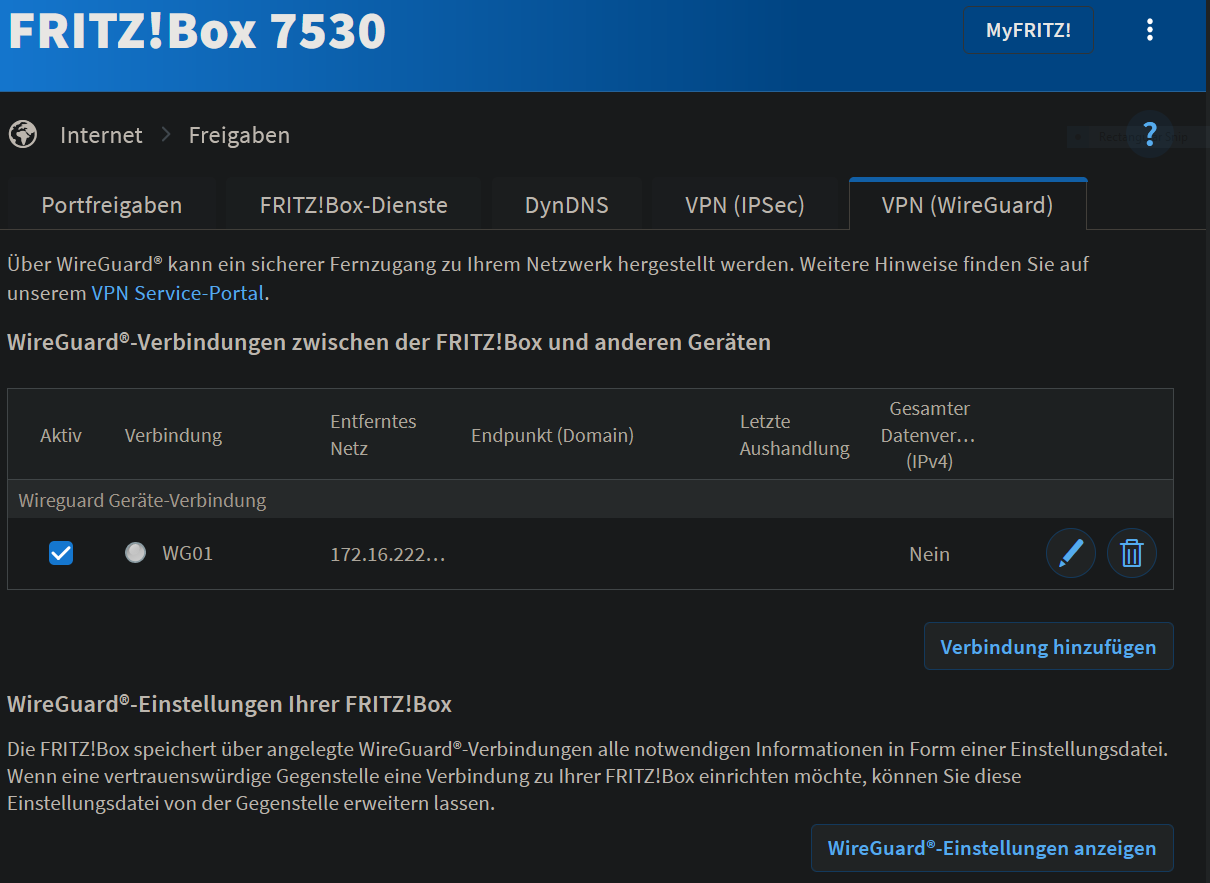
Task: Click the Verbindung hinzufügen button
Action: [1049, 647]
